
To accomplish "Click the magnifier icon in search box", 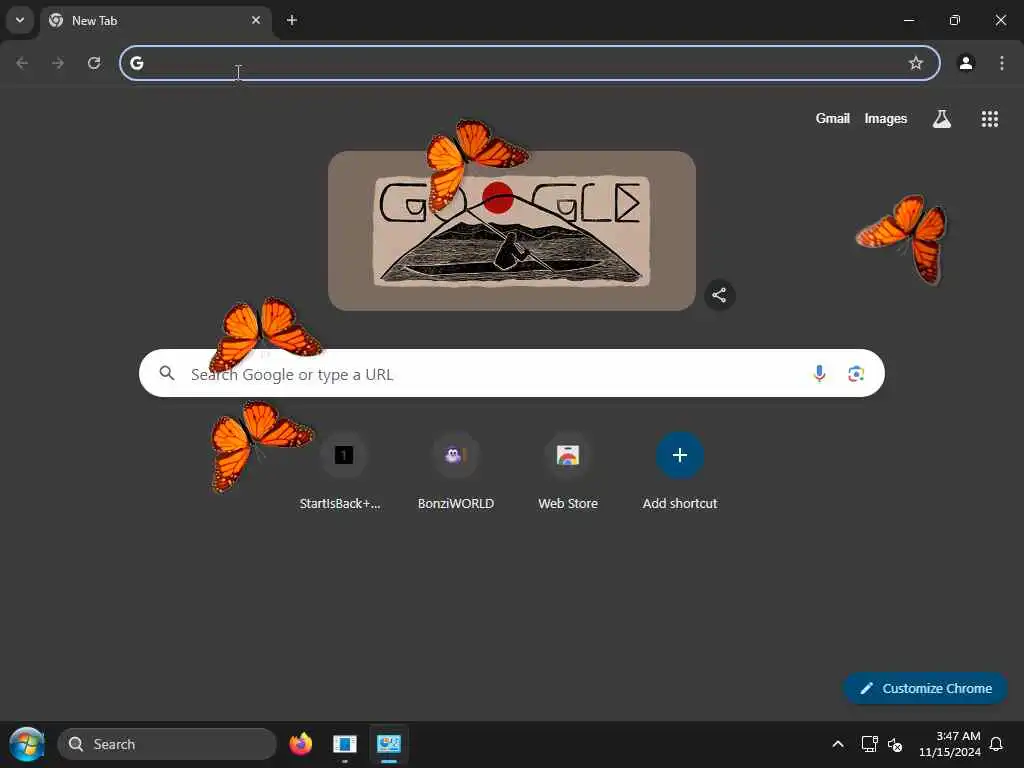I will [167, 373].
